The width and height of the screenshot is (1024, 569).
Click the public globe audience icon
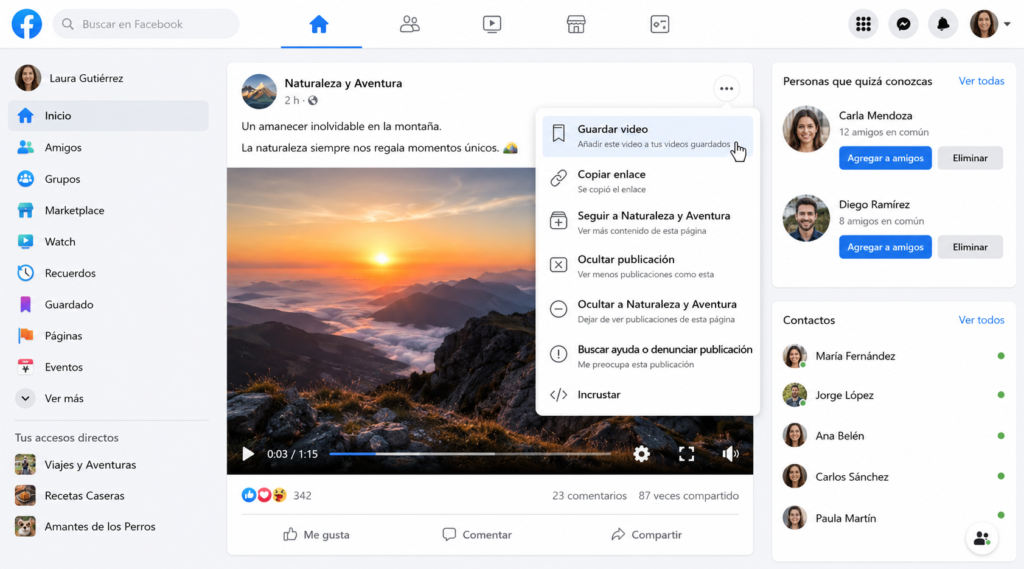click(313, 101)
